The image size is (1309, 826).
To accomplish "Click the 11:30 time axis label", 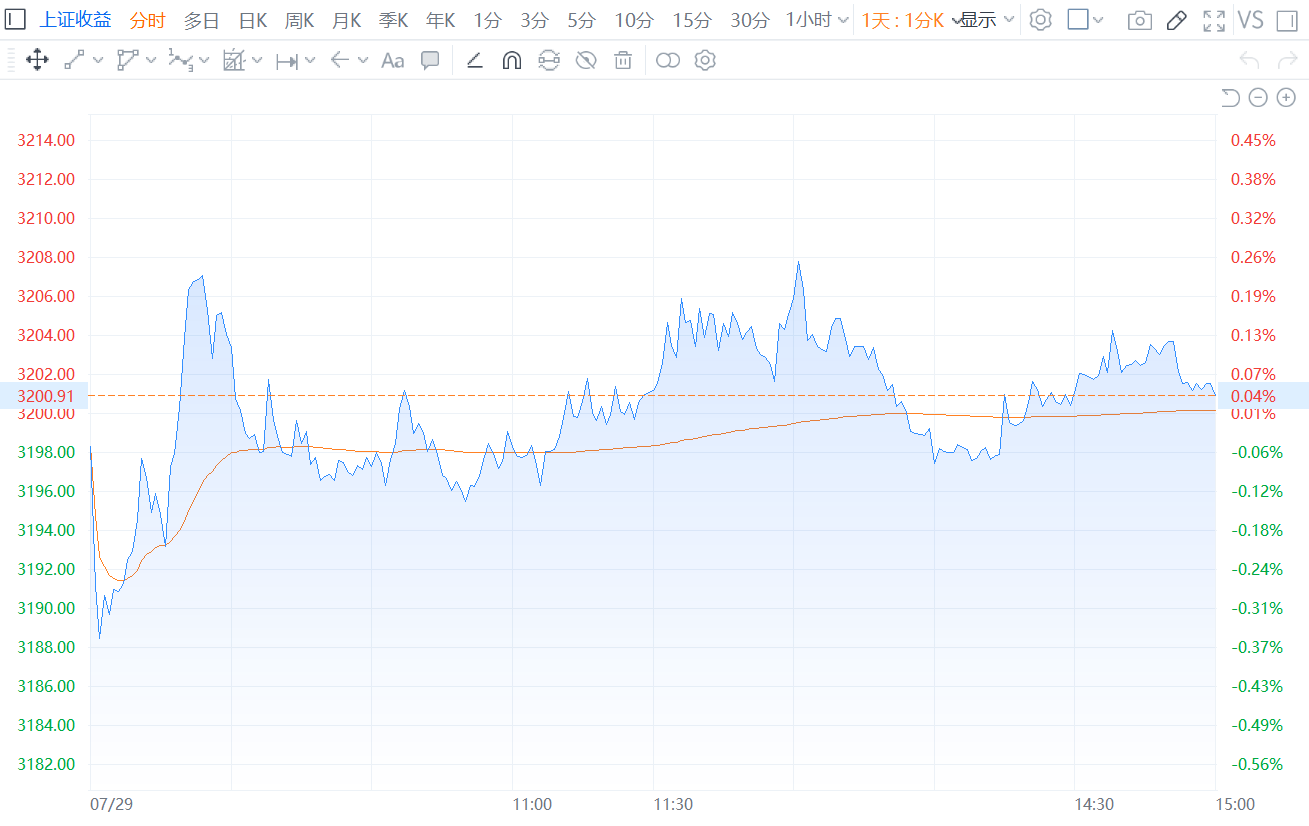I will (673, 804).
